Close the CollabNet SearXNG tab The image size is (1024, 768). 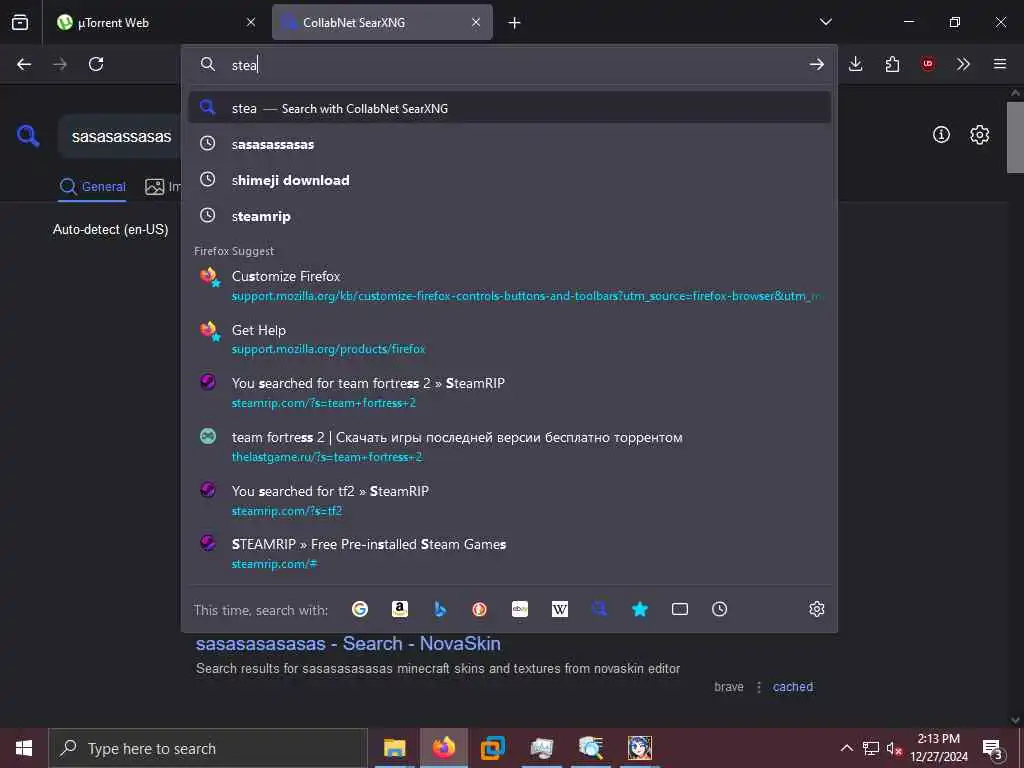click(x=475, y=22)
